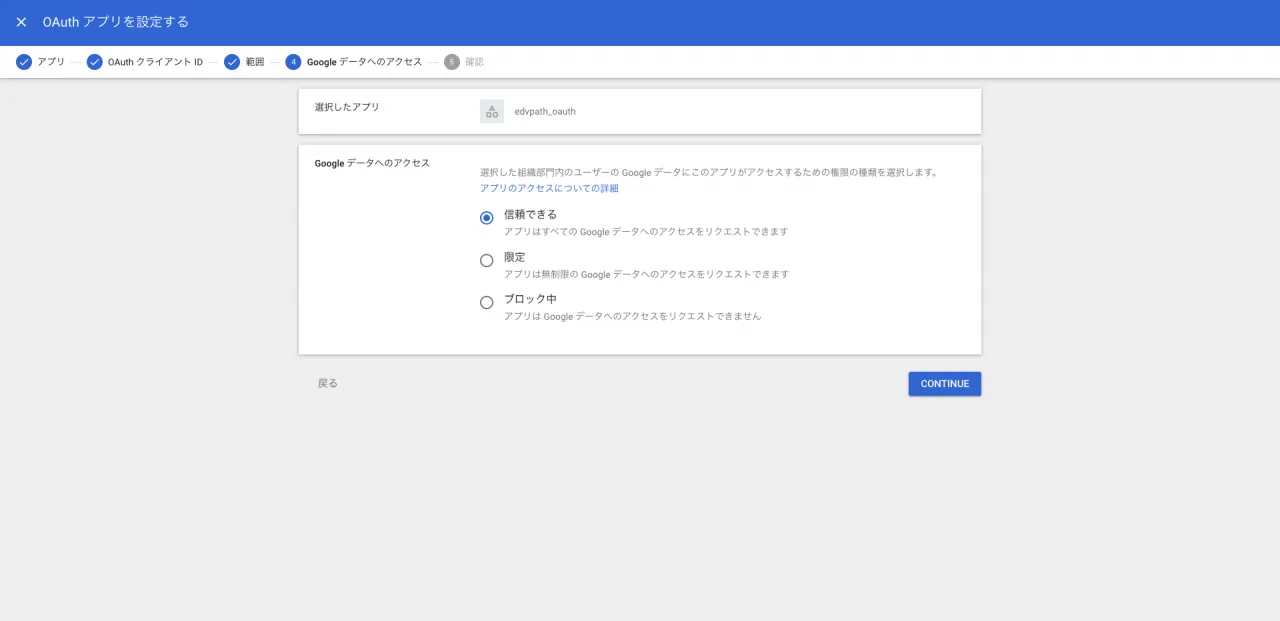Click the ブロック中 option title
This screenshot has width=1280, height=621.
click(530, 299)
